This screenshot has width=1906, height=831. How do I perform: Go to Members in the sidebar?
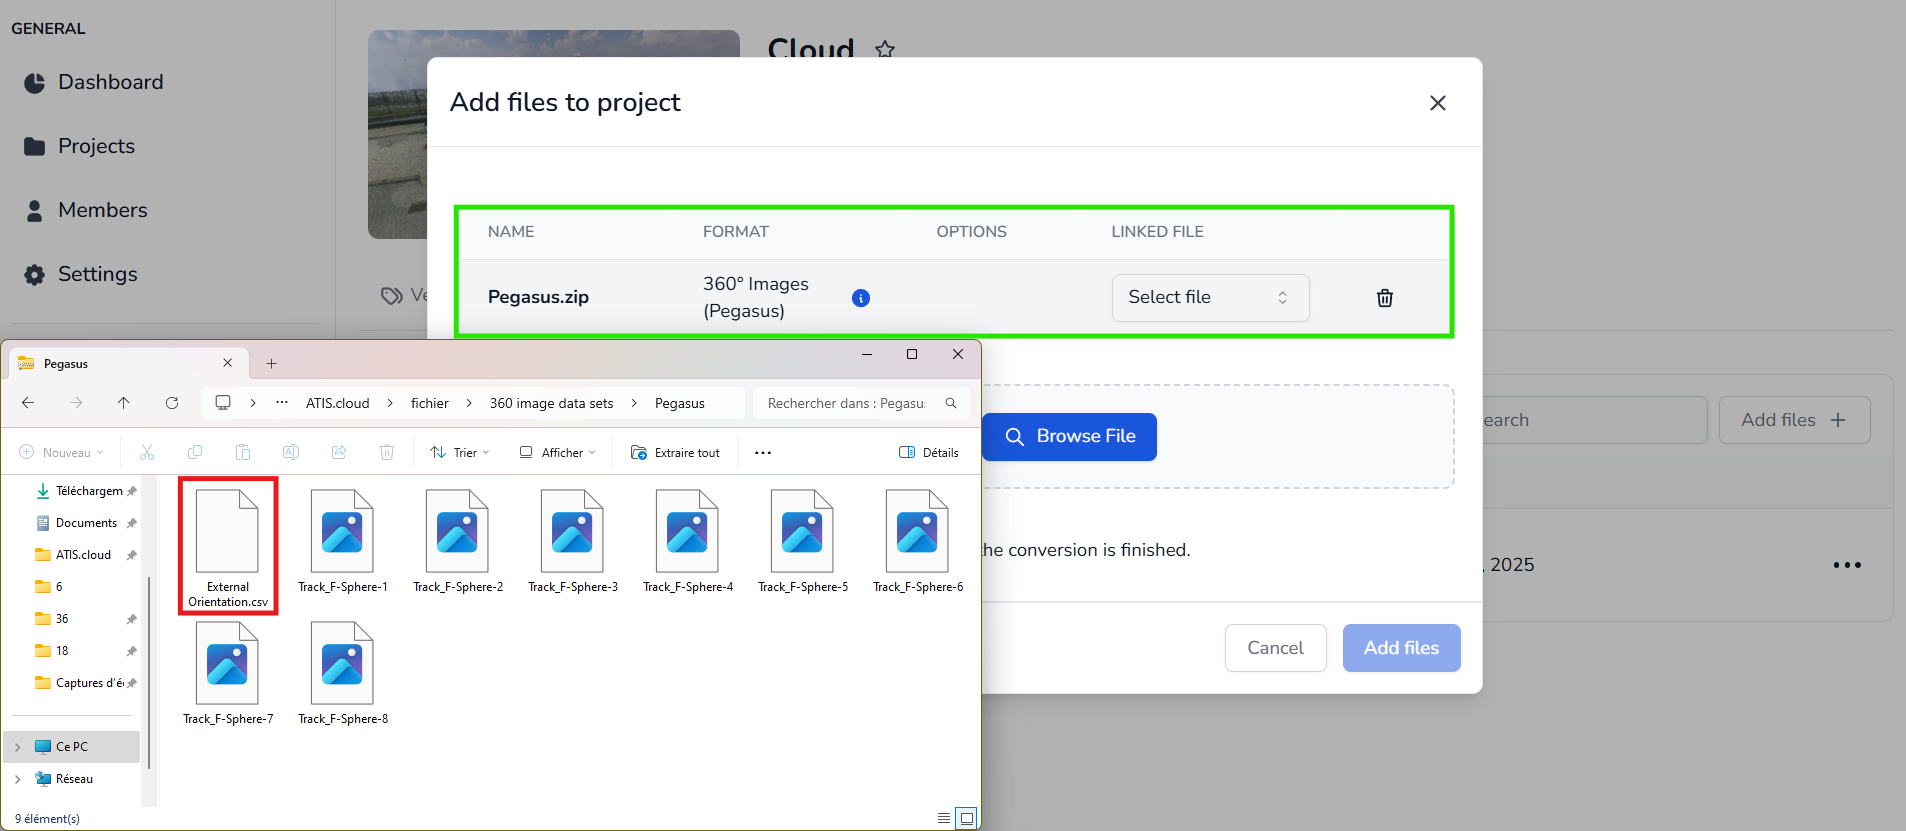click(102, 210)
